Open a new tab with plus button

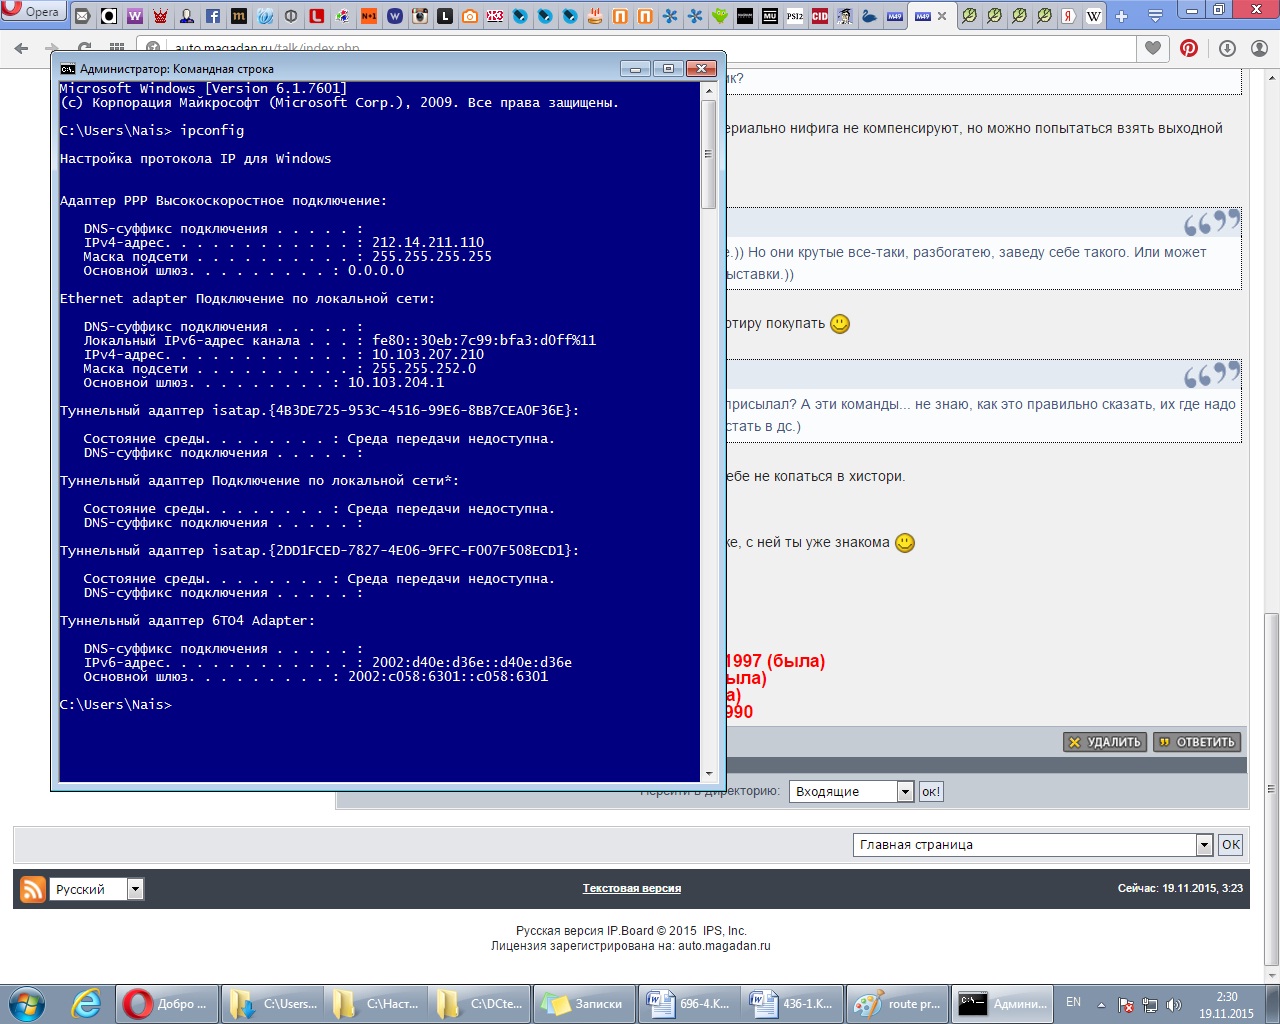pos(1121,16)
